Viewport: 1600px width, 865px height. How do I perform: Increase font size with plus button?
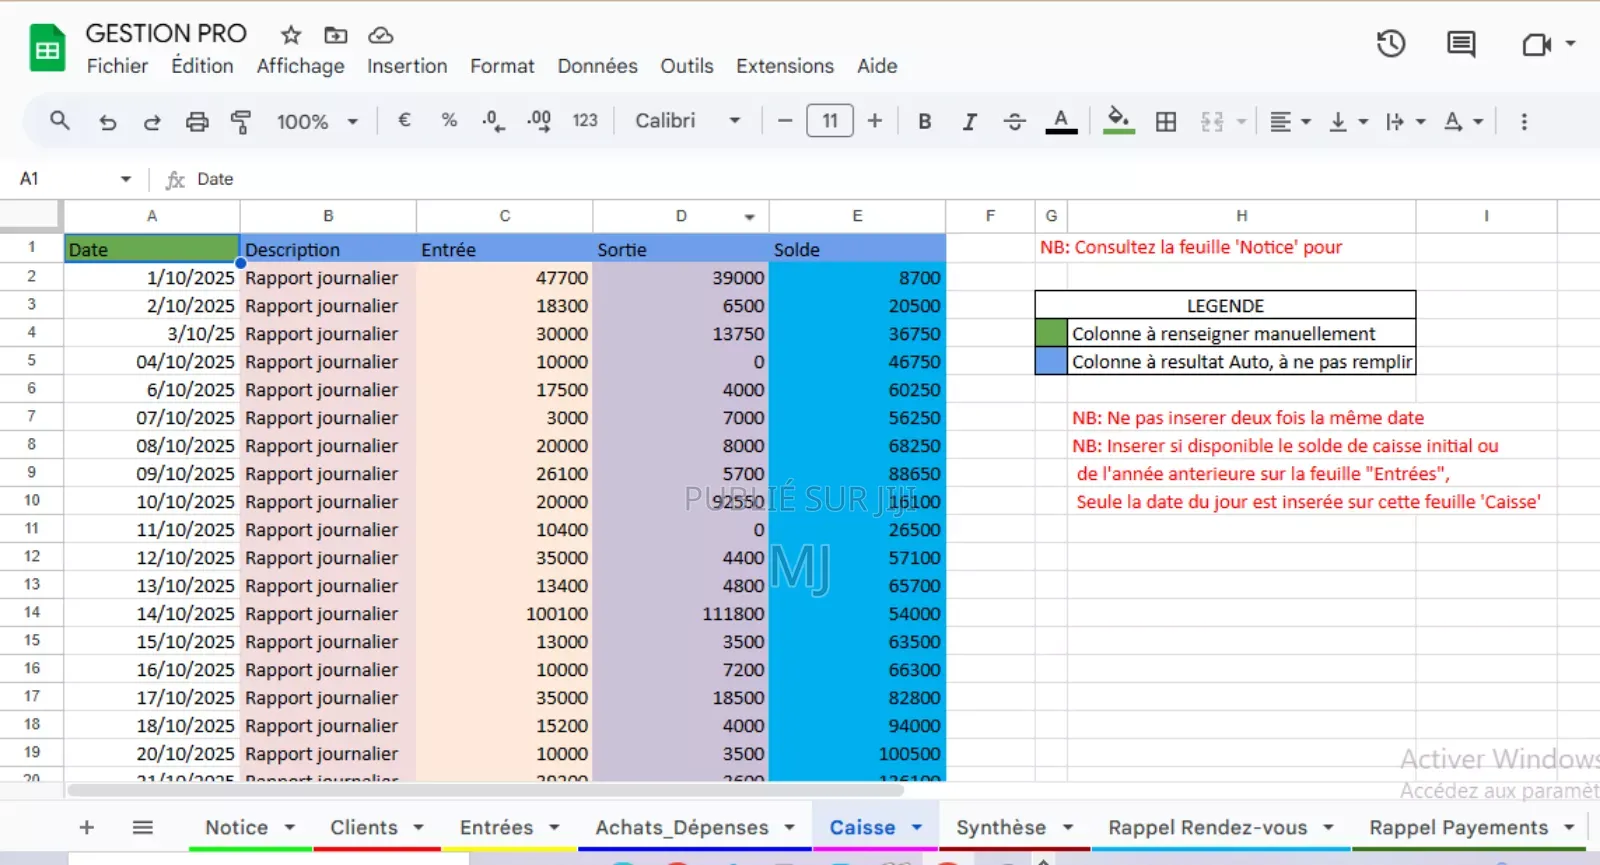(x=875, y=121)
